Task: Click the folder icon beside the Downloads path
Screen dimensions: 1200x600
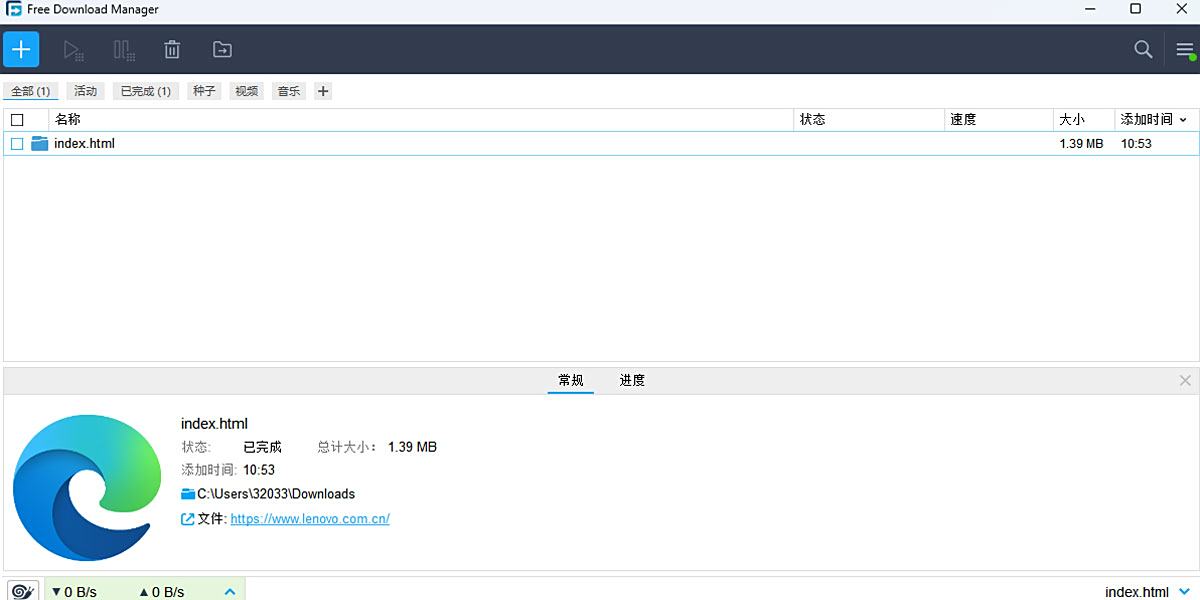Action: click(186, 494)
